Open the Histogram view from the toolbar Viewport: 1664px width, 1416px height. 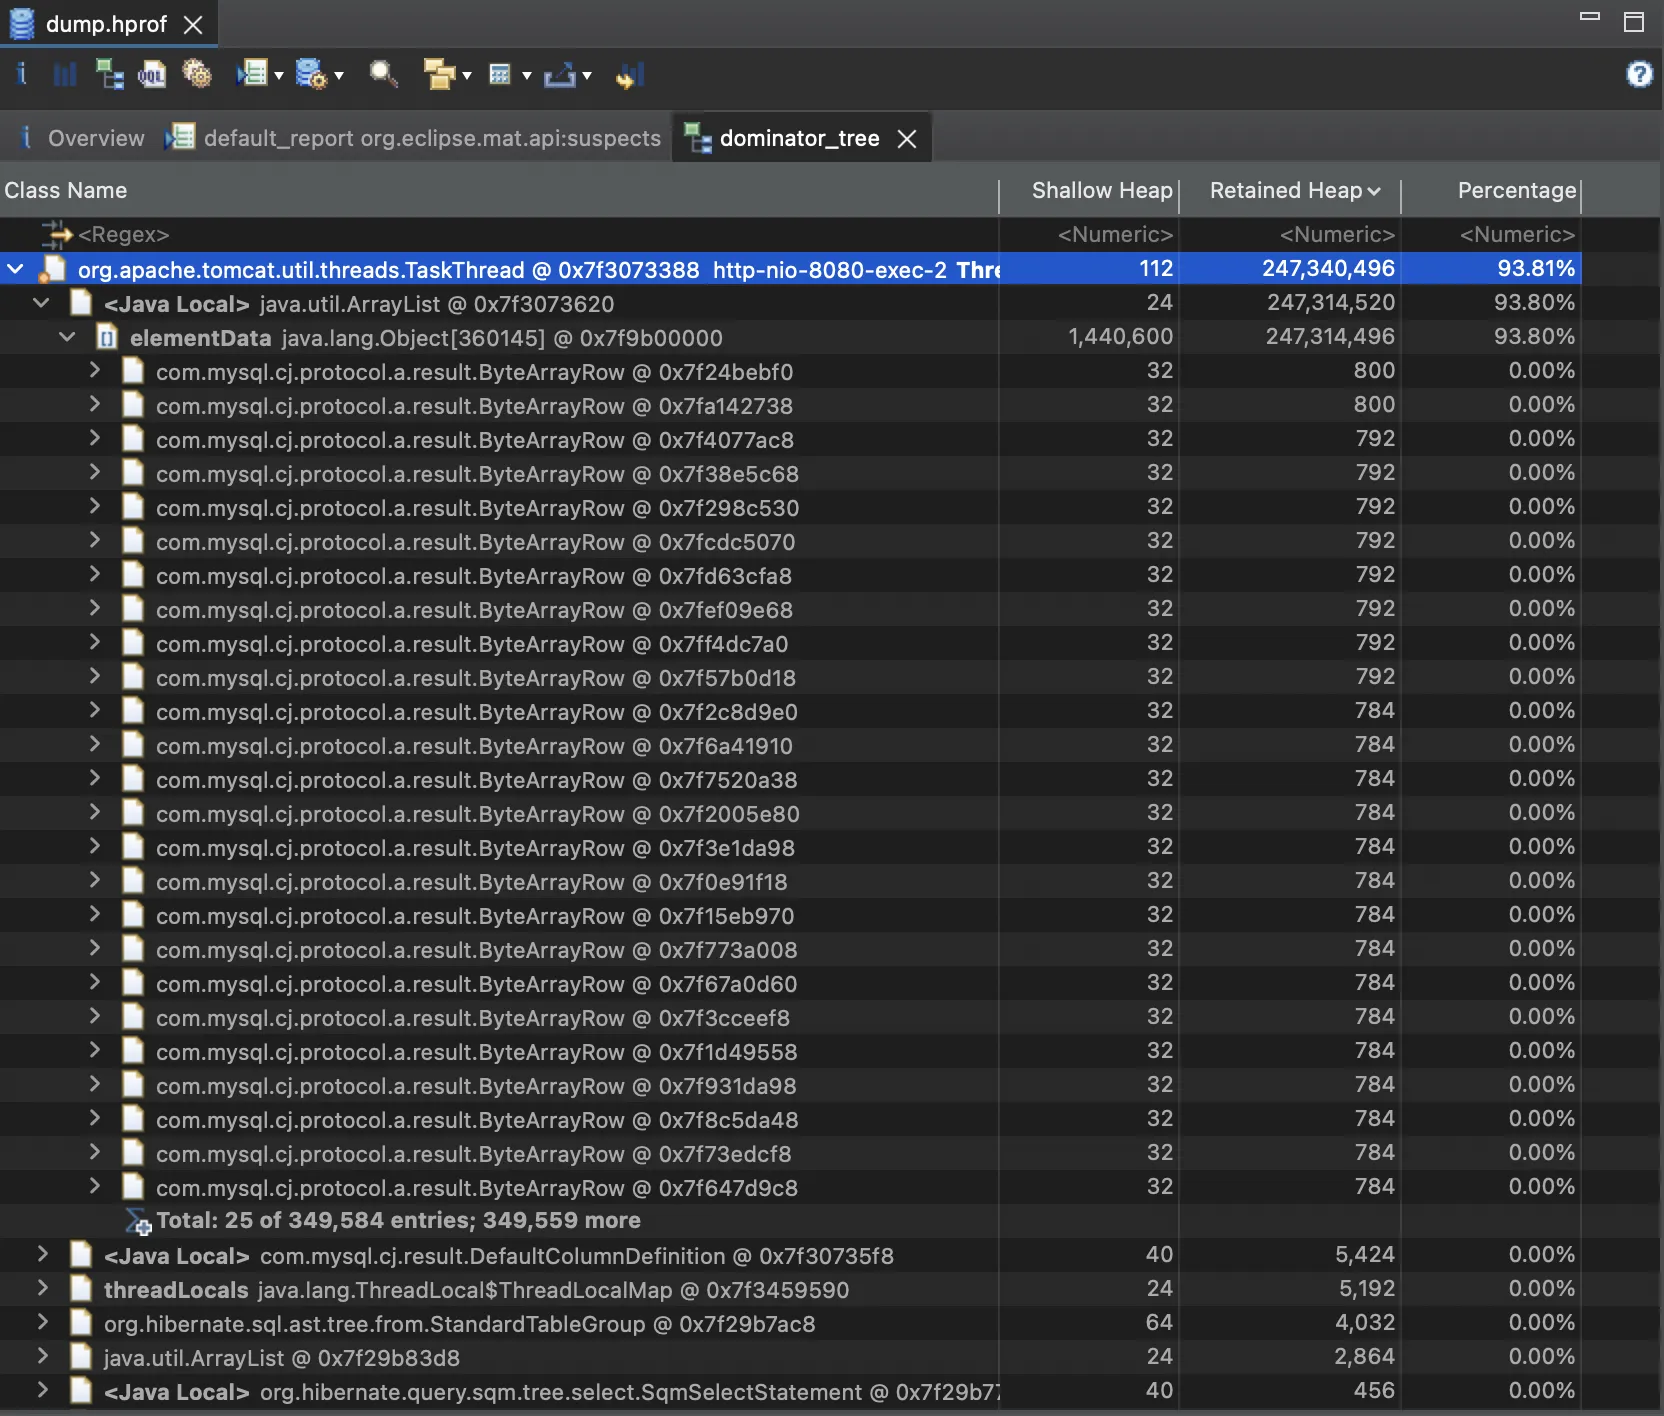click(65, 74)
